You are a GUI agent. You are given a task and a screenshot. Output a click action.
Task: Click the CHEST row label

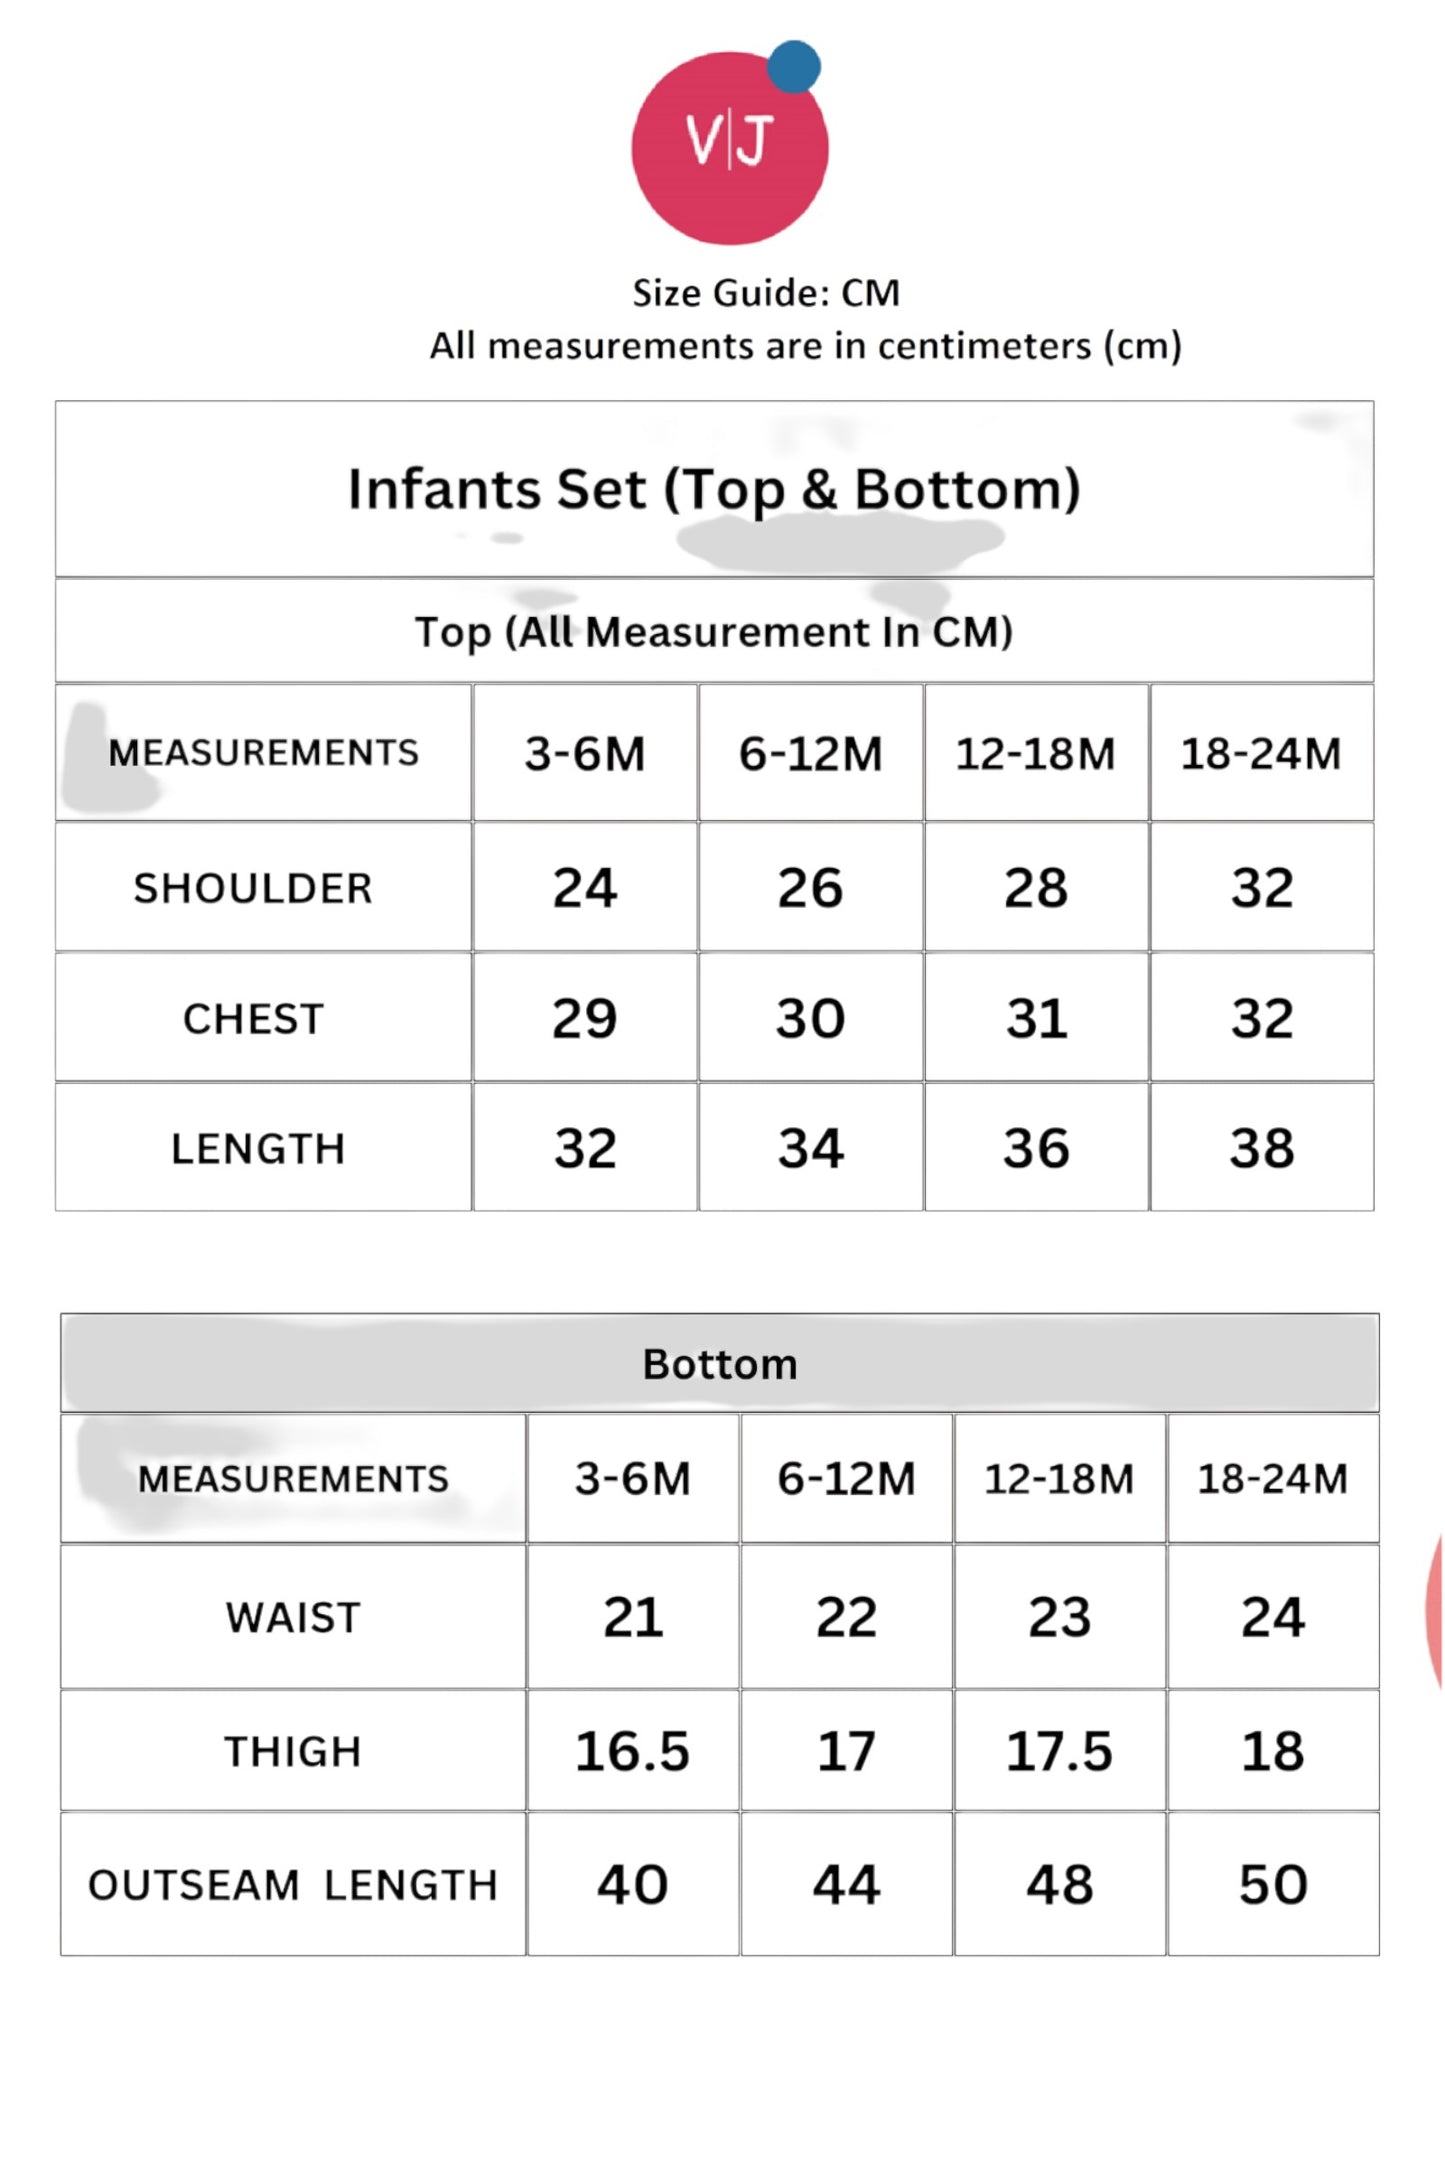[253, 1019]
